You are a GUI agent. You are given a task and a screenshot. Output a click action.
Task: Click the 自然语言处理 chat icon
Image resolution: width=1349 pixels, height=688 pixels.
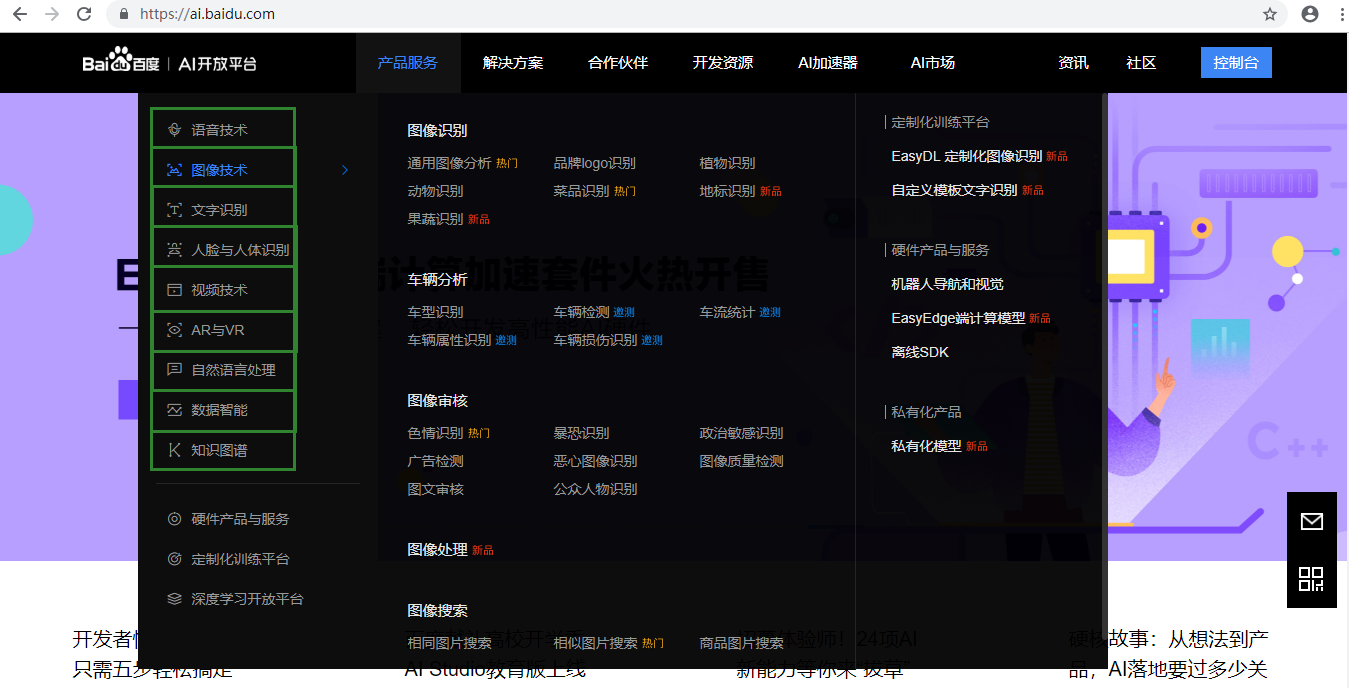[174, 370]
